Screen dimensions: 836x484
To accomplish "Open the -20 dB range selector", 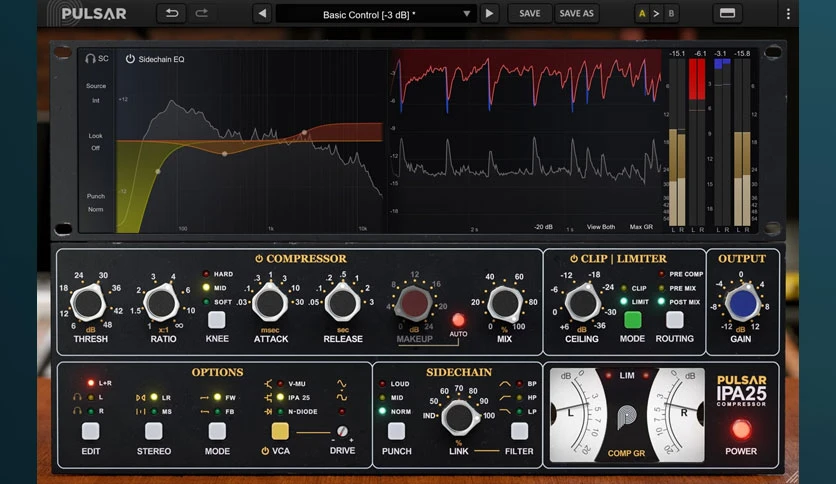I will [x=543, y=227].
